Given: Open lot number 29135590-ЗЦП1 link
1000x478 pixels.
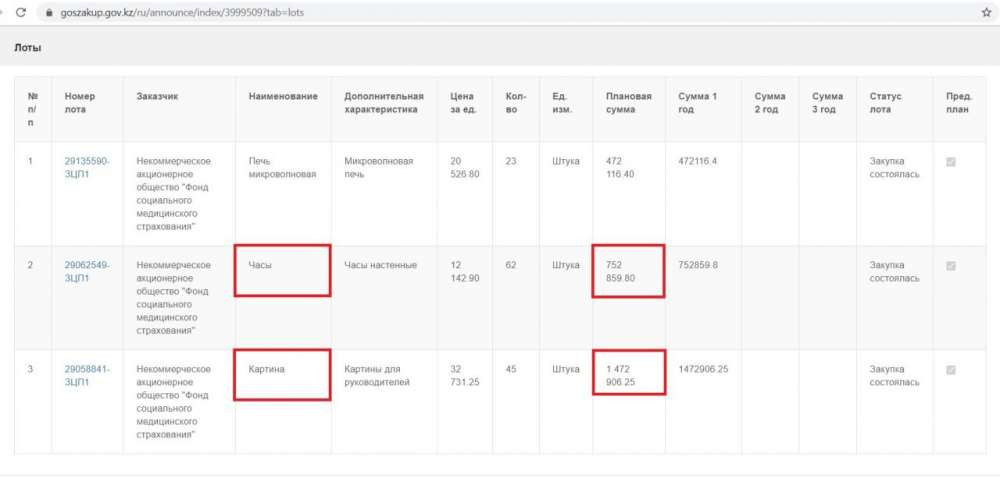Looking at the screenshot, I should point(87,167).
